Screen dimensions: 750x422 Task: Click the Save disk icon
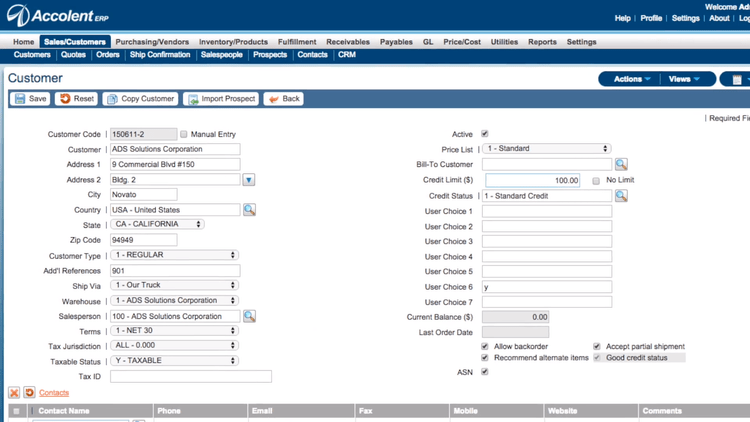[20, 99]
